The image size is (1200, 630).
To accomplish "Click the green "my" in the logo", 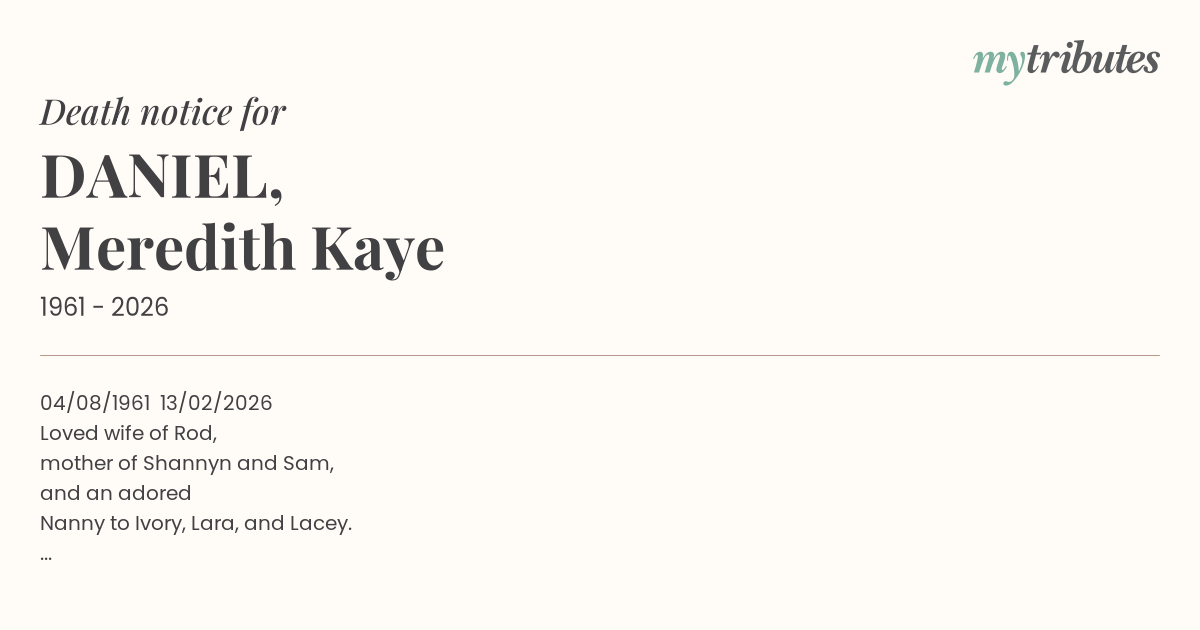I will coord(998,62).
